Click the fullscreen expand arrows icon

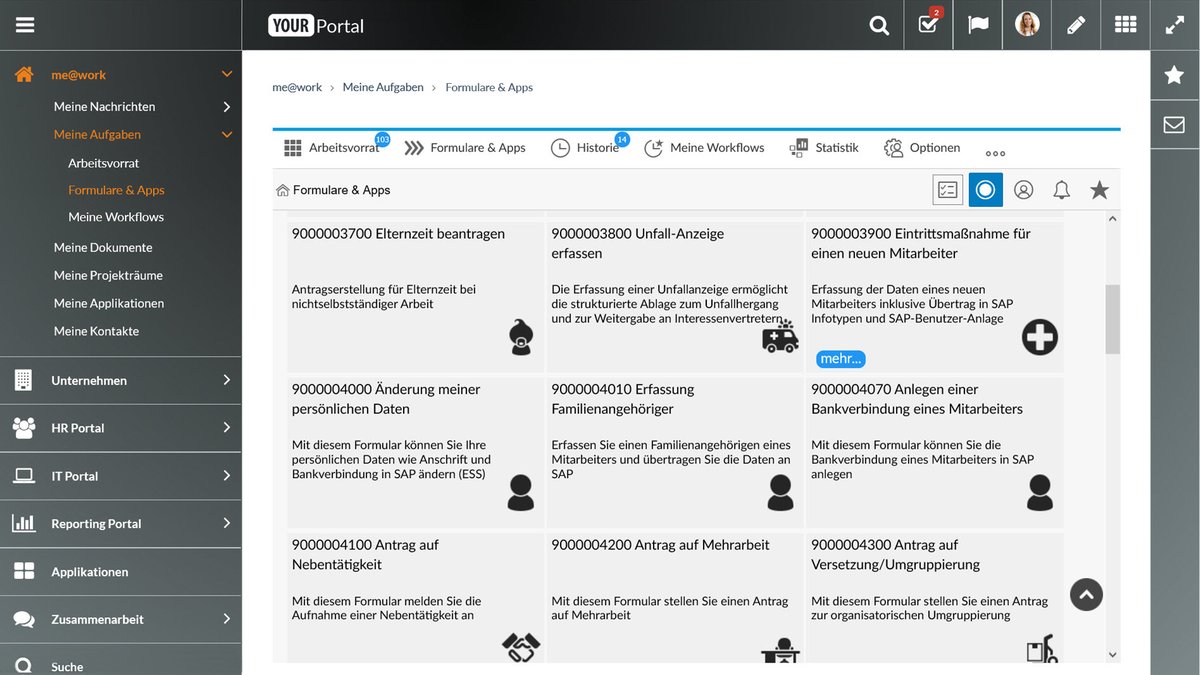click(x=1174, y=25)
